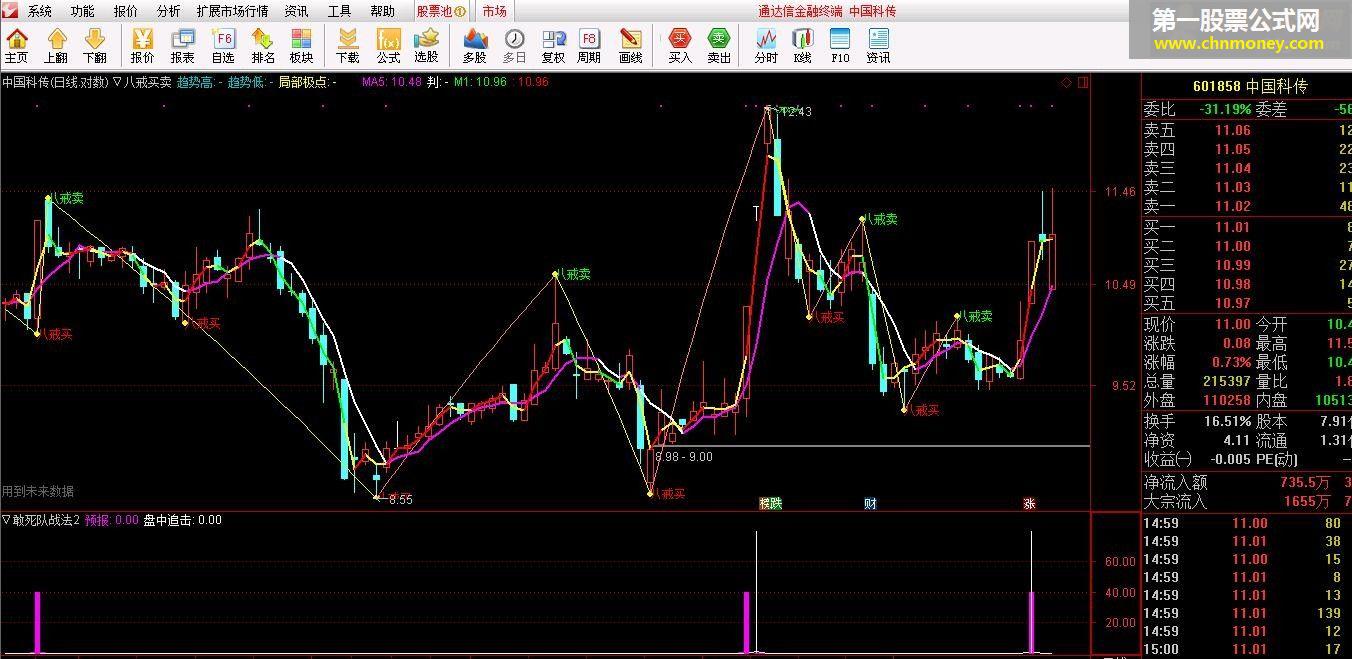1352x659 pixels.
Task: Select the 换手 16.51% value
Action: click(1226, 421)
